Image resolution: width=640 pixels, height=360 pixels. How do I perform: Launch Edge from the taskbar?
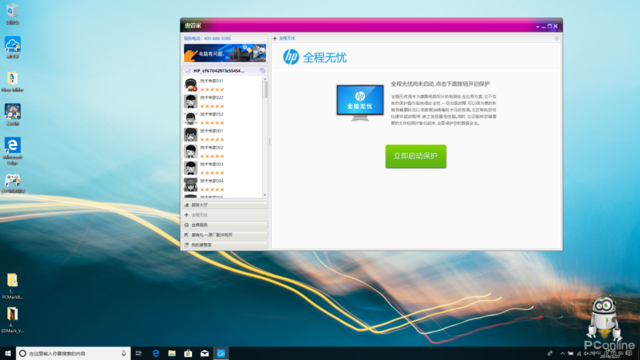(156, 353)
